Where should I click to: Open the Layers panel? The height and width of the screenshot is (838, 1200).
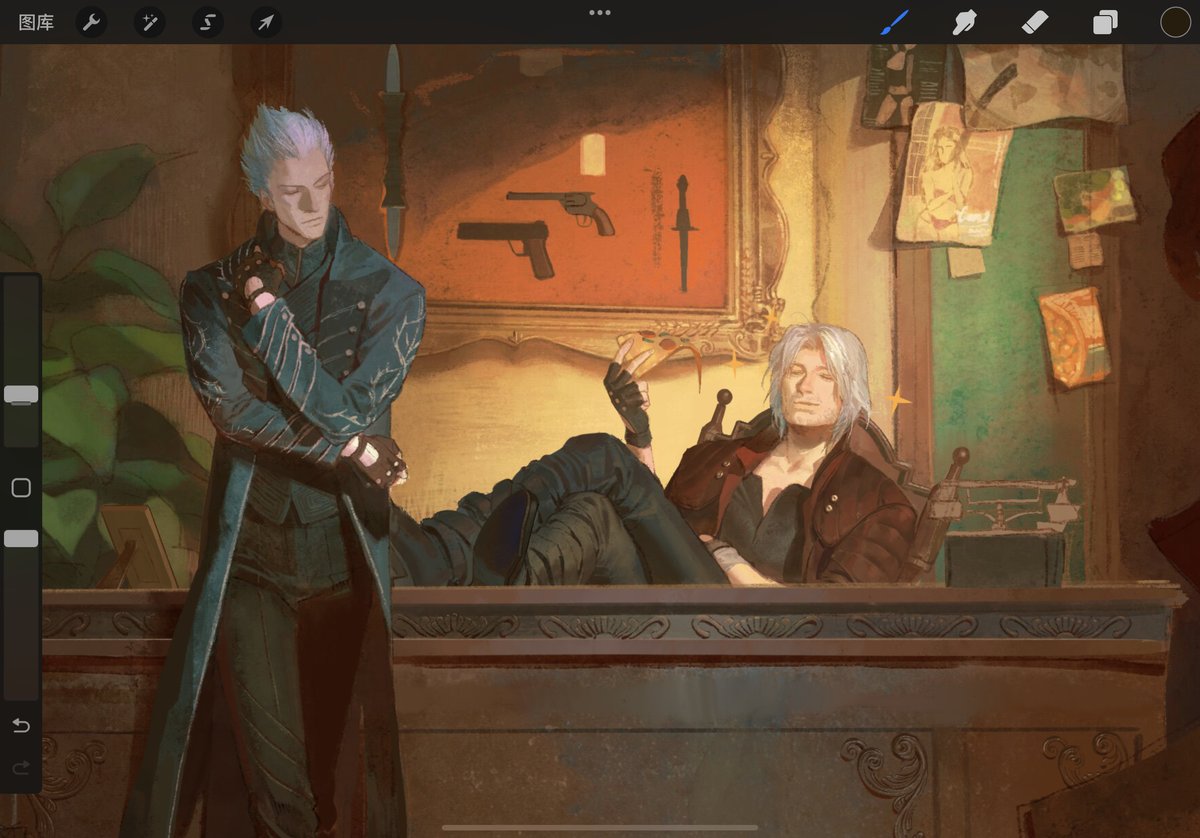[x=1105, y=22]
